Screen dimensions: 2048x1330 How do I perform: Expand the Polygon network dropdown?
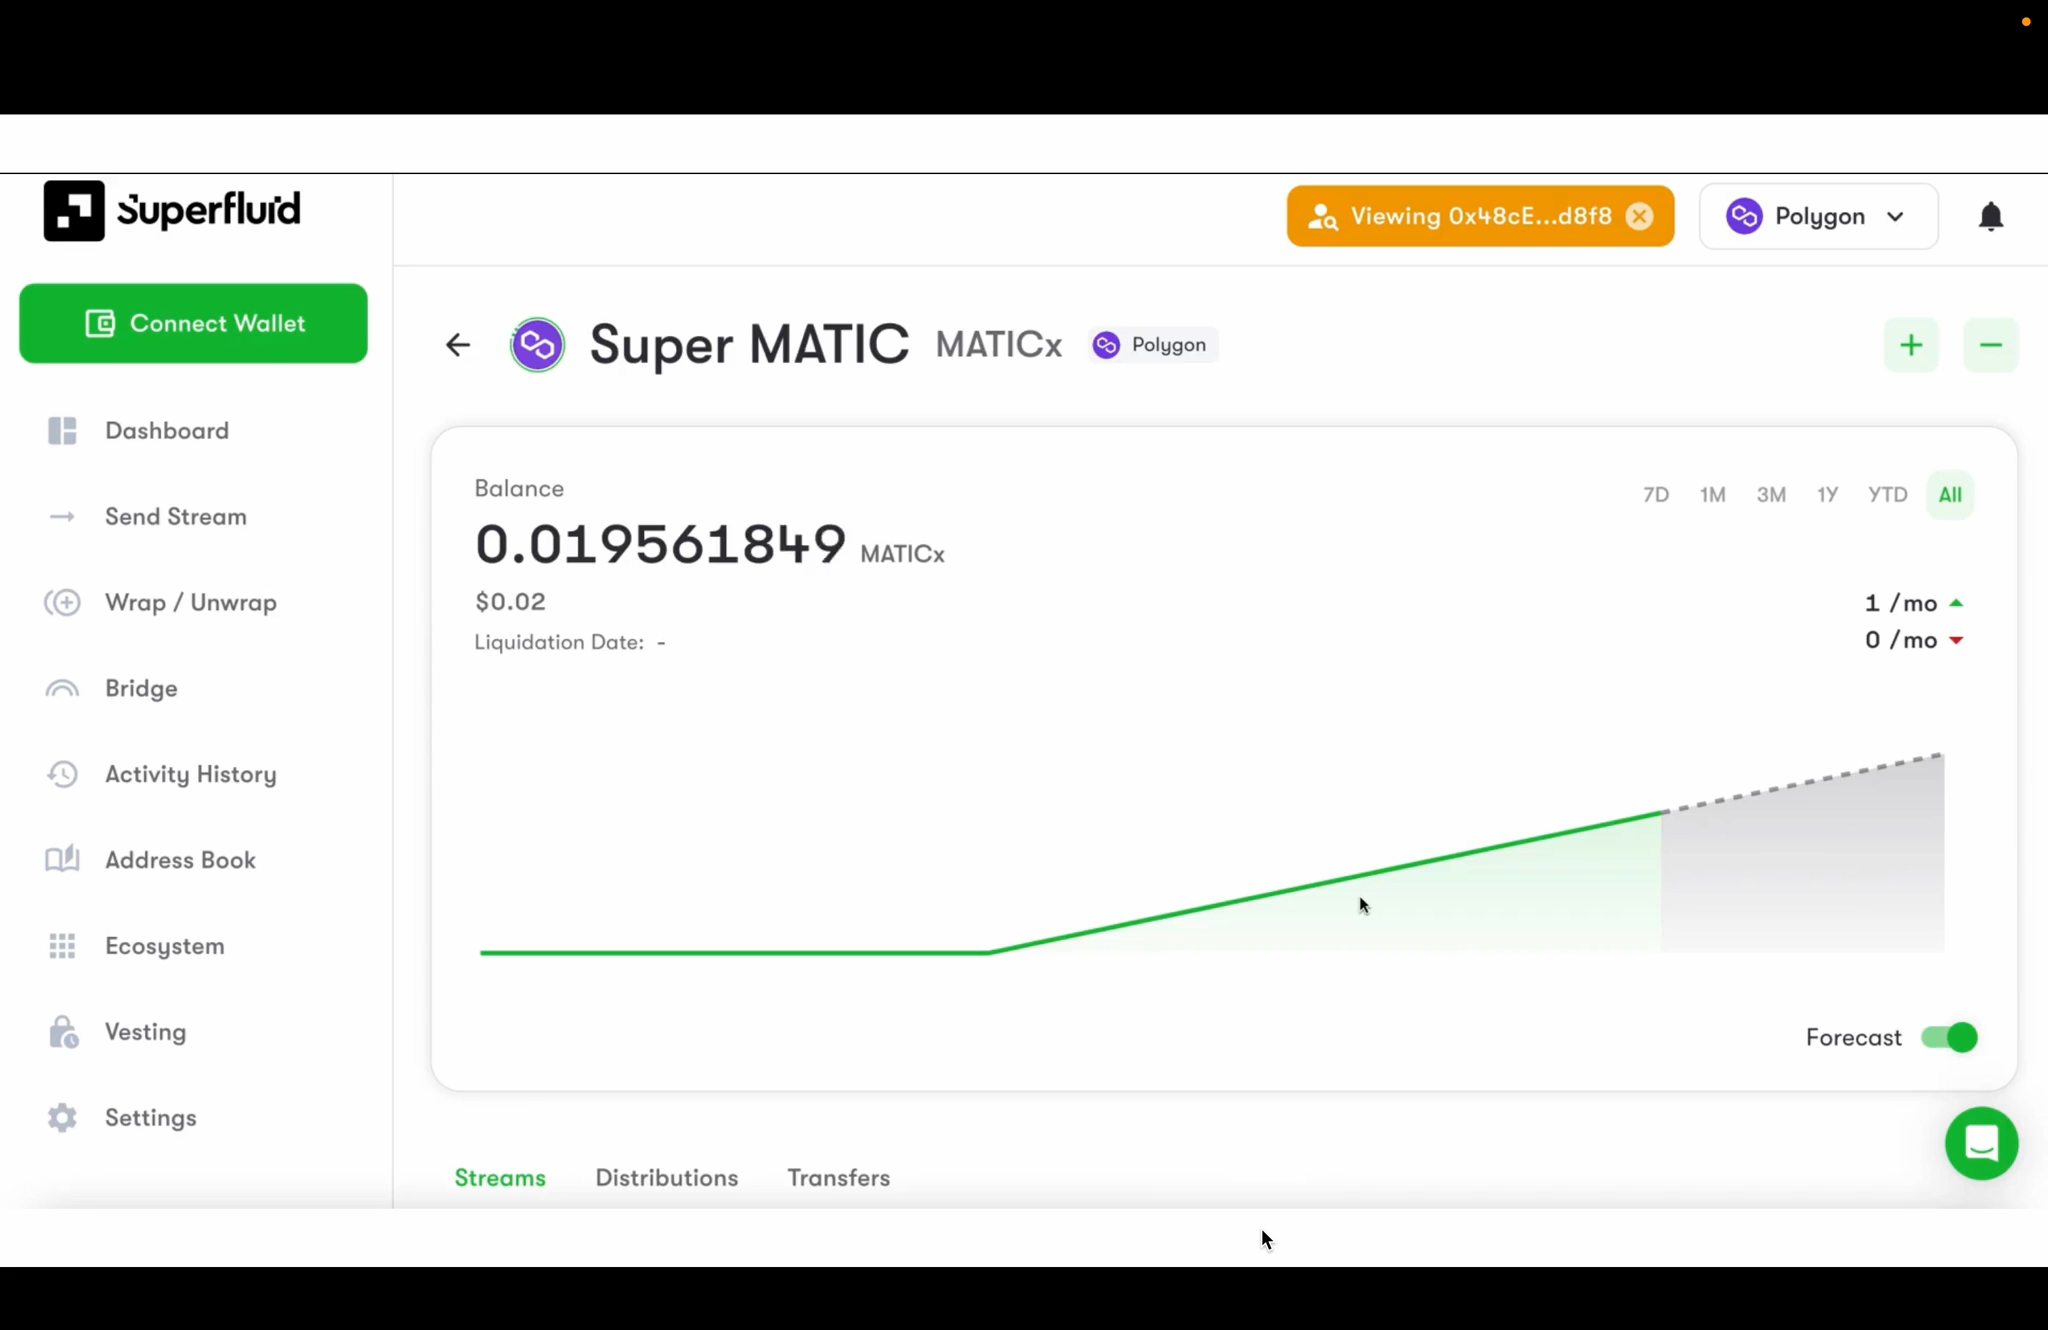pos(1818,216)
